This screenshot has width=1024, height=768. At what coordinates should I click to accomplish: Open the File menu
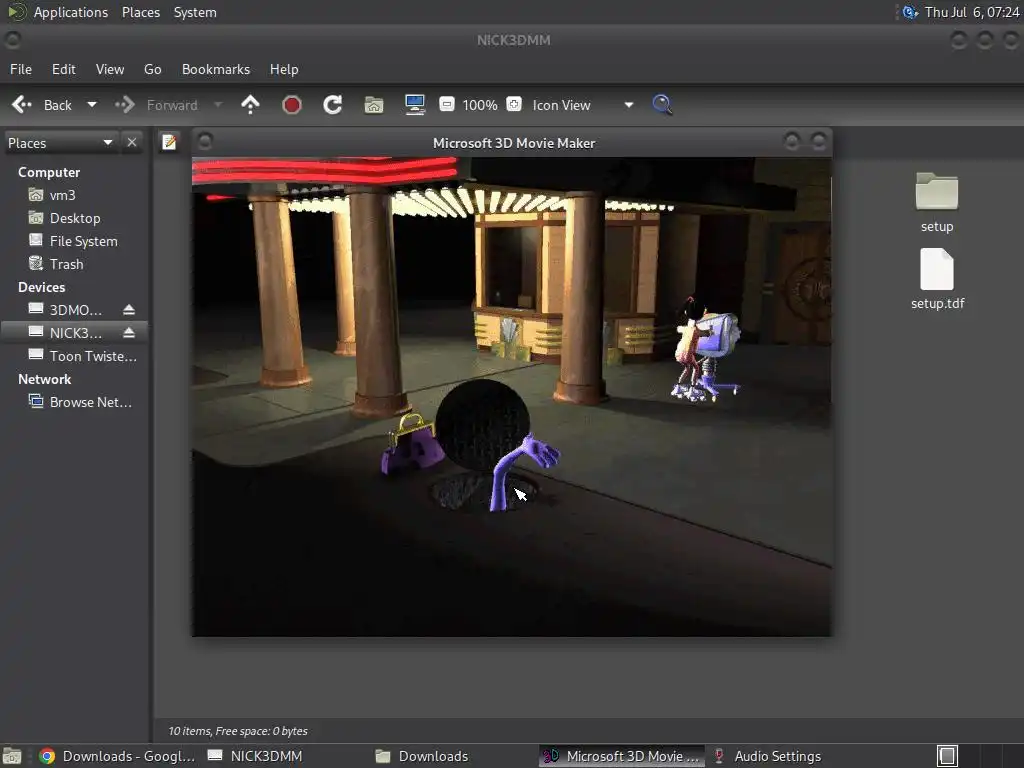pos(21,69)
